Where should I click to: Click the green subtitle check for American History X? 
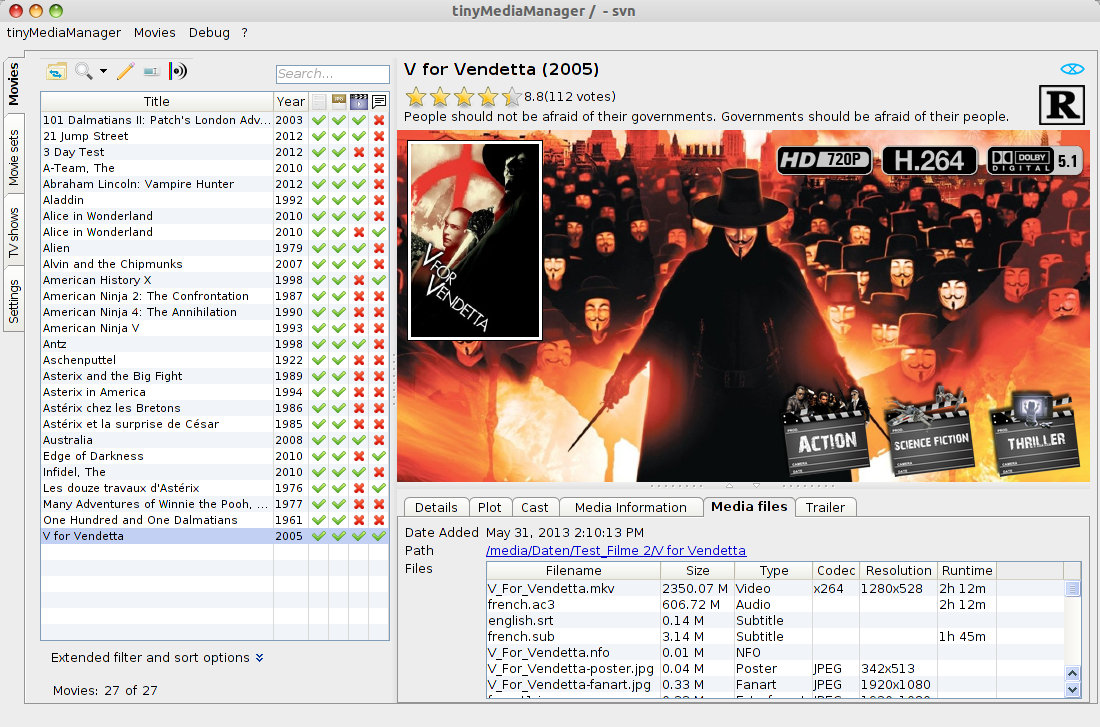coord(379,280)
